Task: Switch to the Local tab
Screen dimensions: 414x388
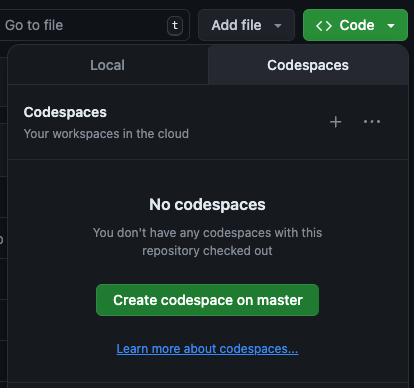Action: pyautogui.click(x=108, y=65)
